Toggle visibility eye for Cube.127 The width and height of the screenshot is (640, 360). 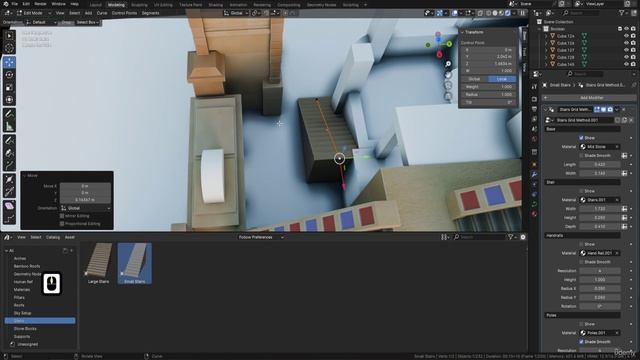click(626, 50)
